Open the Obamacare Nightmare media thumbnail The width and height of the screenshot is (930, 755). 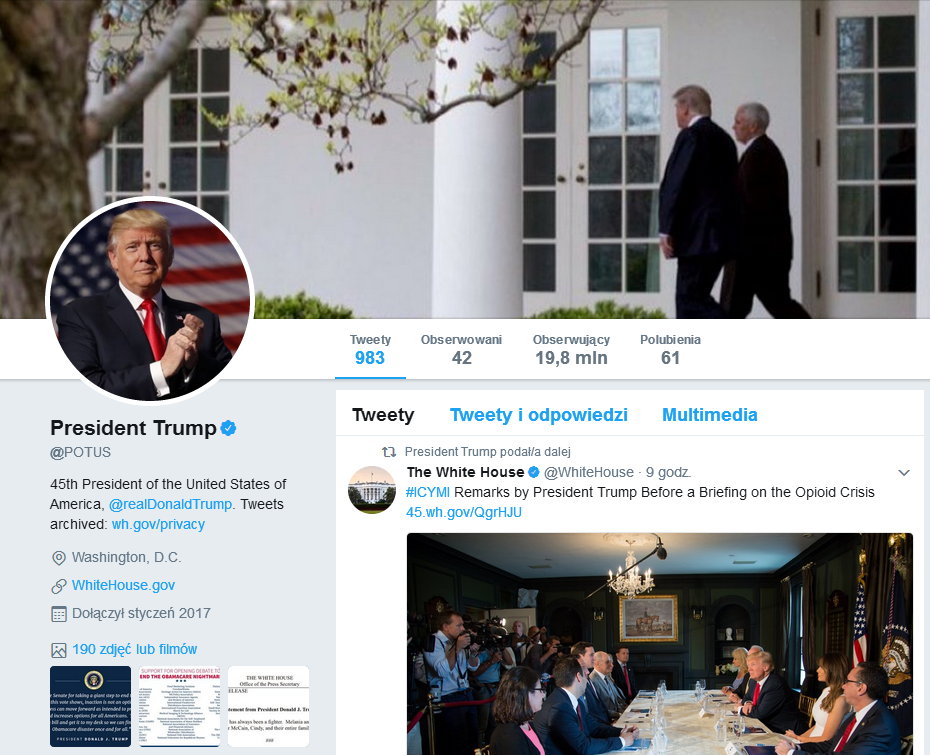coord(179,706)
